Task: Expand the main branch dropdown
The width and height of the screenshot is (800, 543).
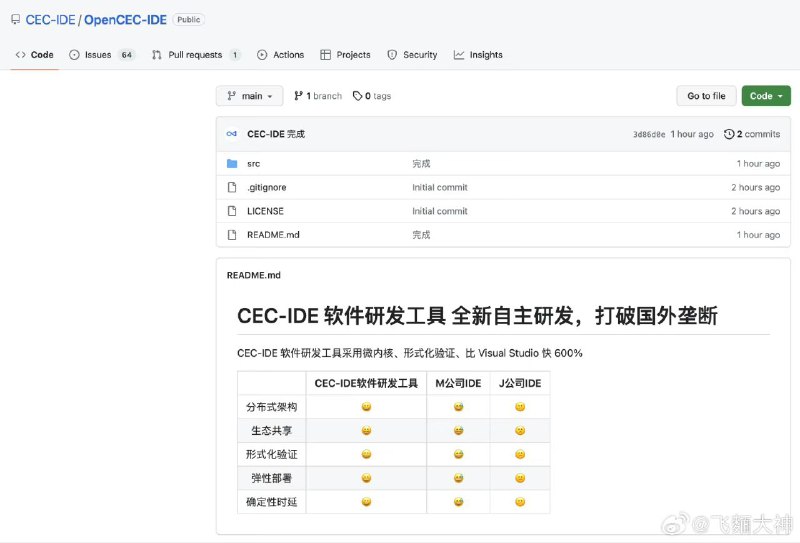Action: point(249,96)
